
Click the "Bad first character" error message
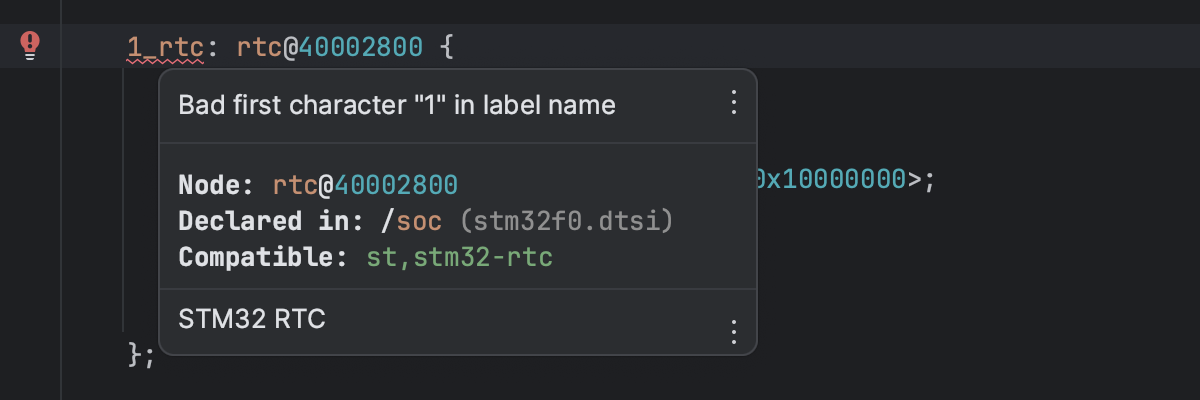coord(396,104)
